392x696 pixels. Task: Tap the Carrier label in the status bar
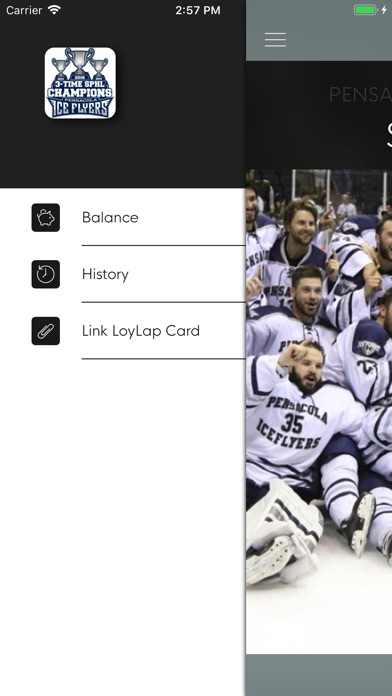pos(25,10)
